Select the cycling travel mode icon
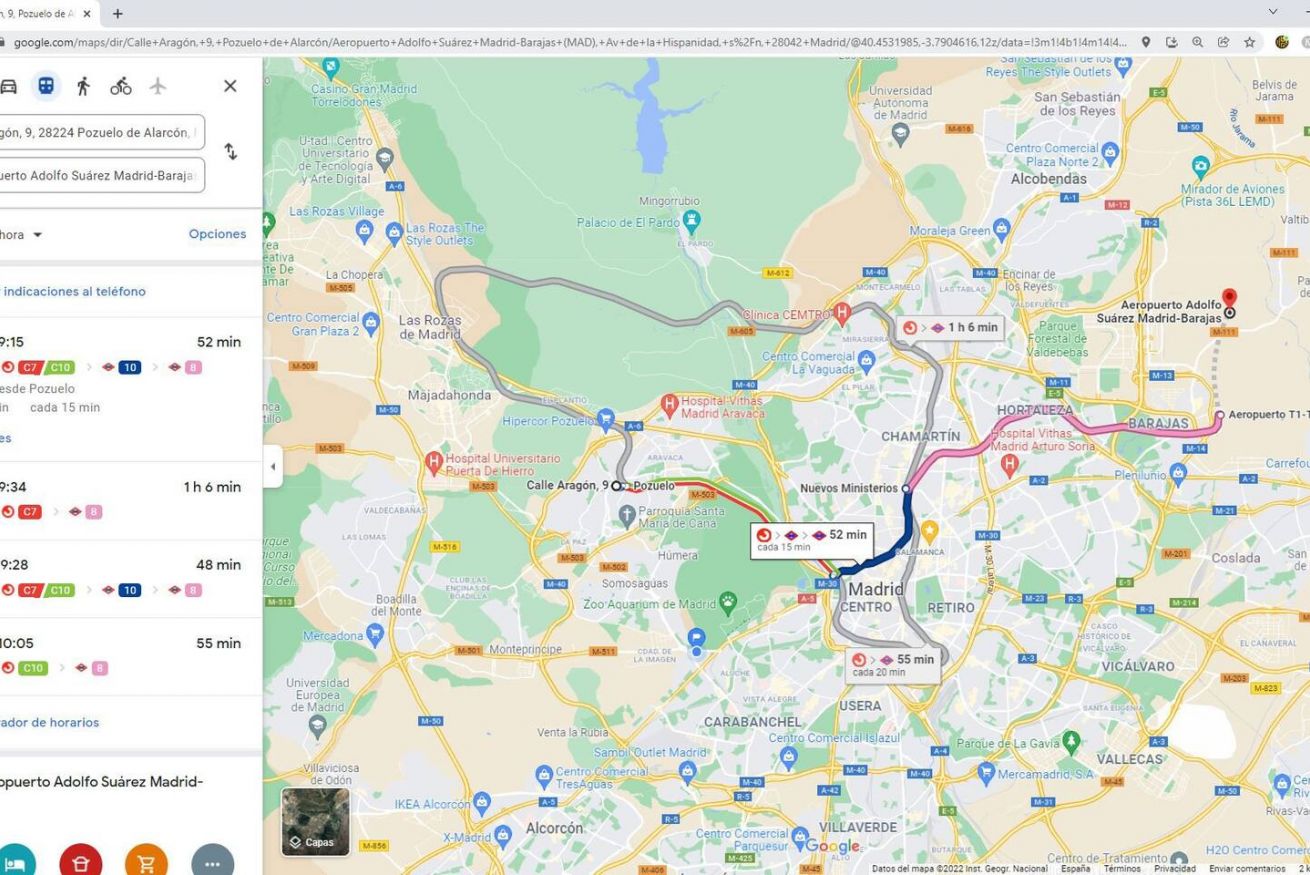Viewport: 1310px width, 875px height. click(121, 86)
